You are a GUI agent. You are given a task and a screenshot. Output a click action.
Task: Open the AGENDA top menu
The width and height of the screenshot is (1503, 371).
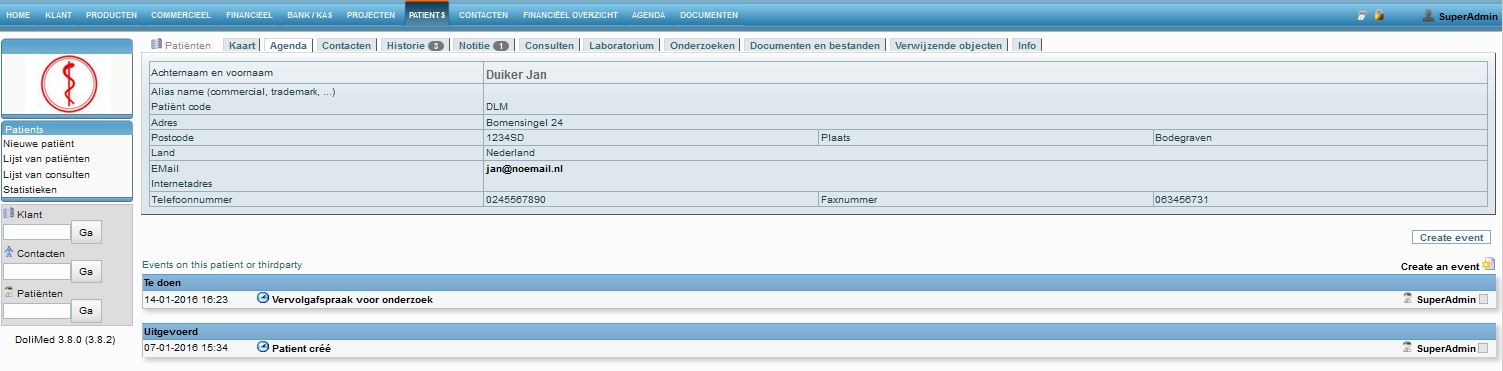coord(648,15)
